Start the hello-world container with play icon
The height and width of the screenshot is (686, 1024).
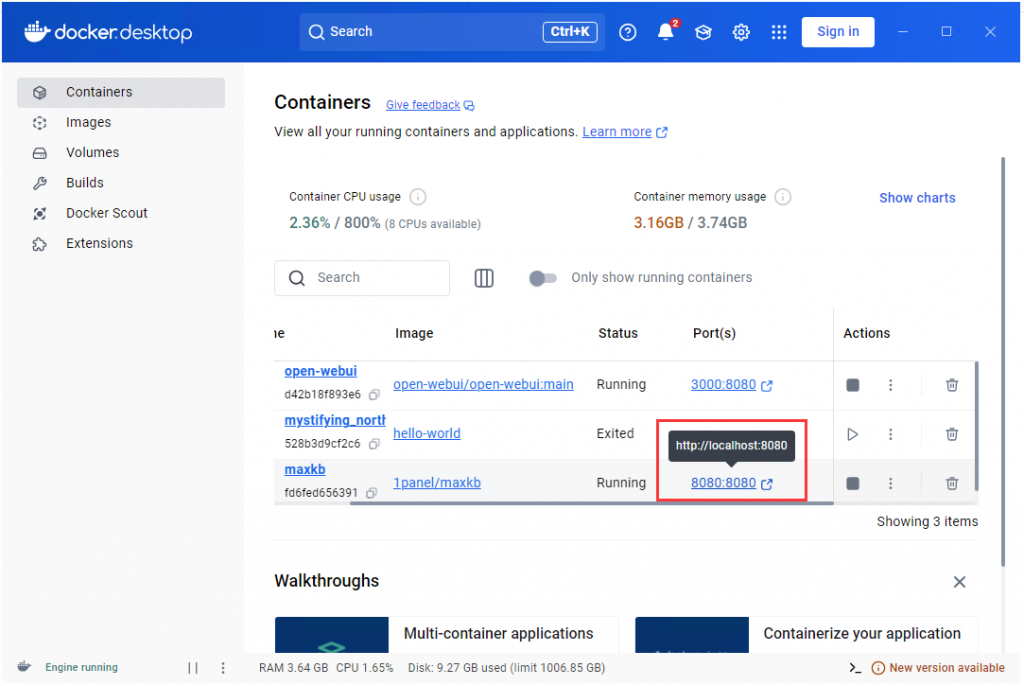(x=852, y=434)
